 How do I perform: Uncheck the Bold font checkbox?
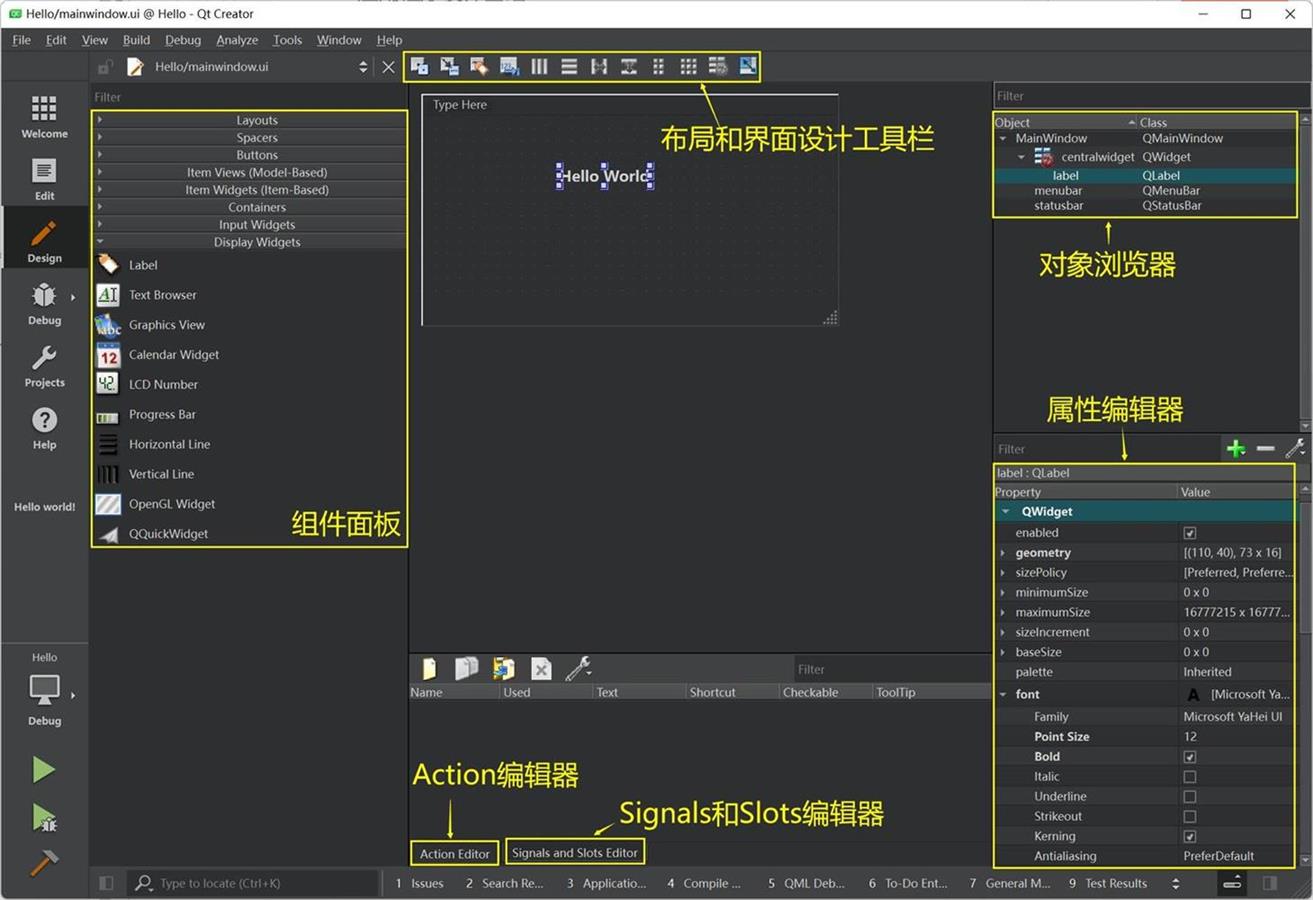[1189, 757]
